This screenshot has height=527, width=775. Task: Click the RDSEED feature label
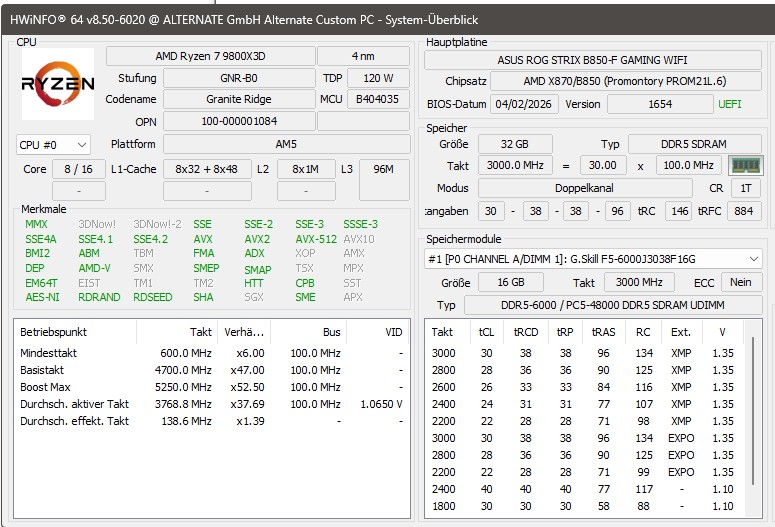(x=152, y=297)
